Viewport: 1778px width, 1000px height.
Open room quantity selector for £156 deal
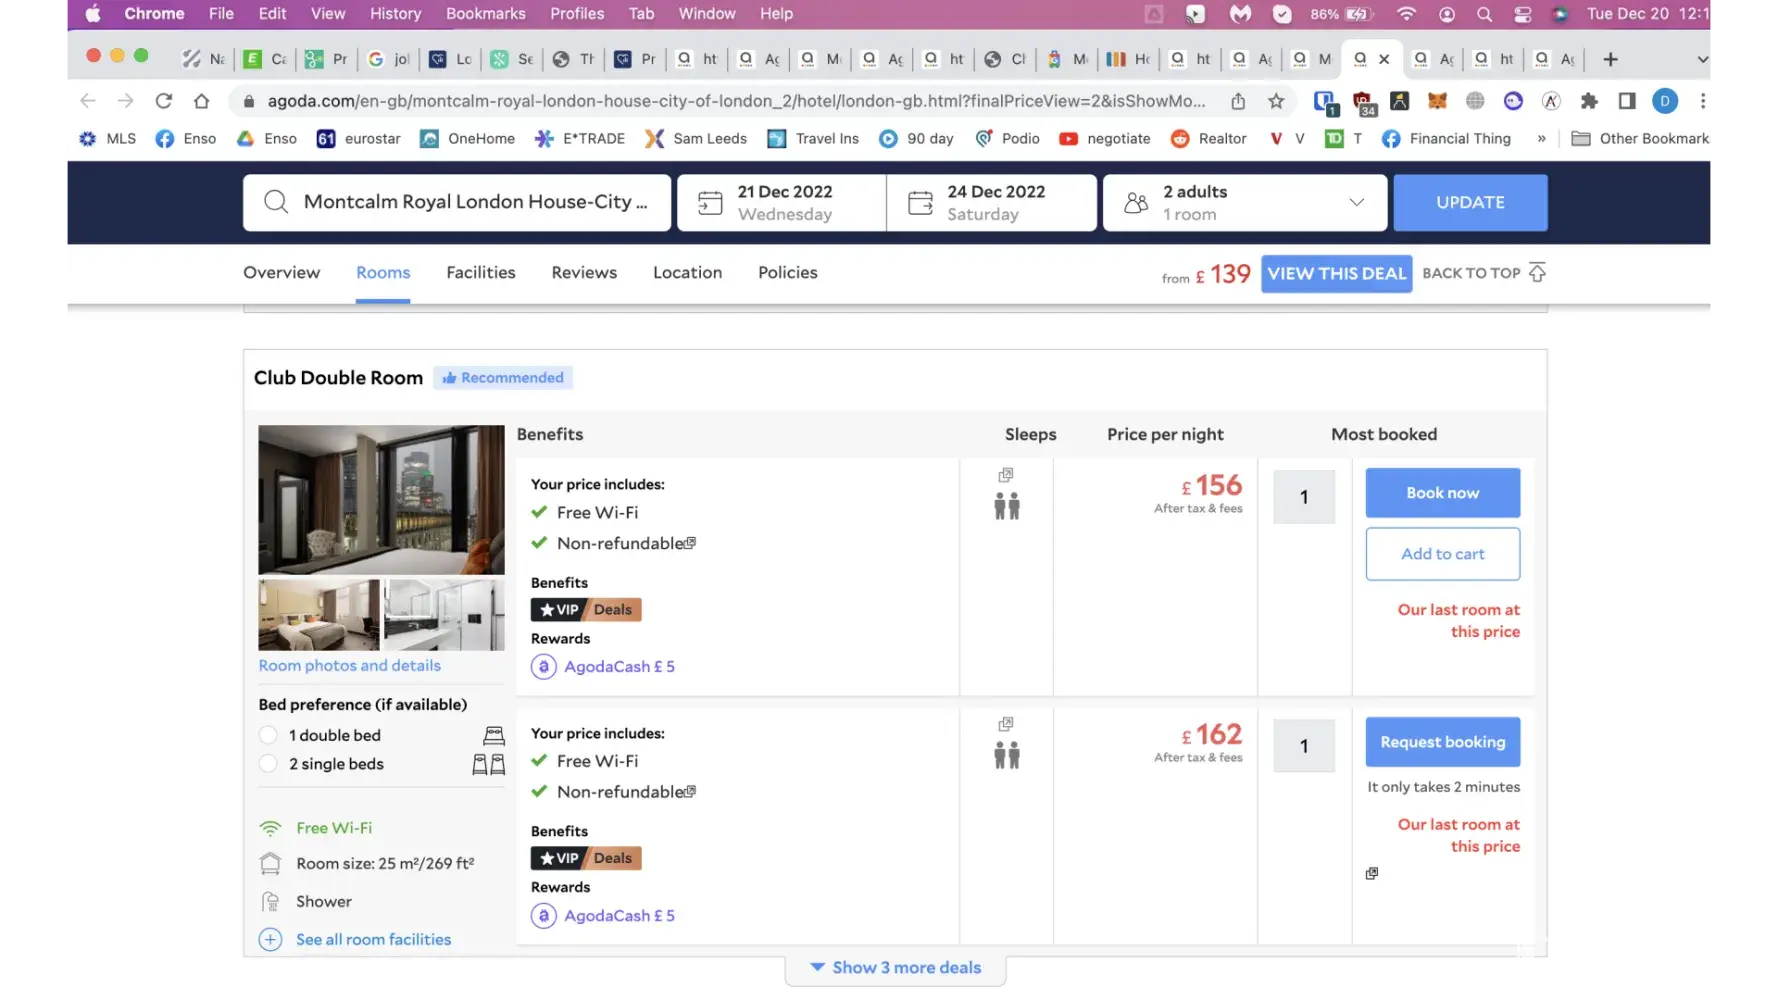(1303, 497)
